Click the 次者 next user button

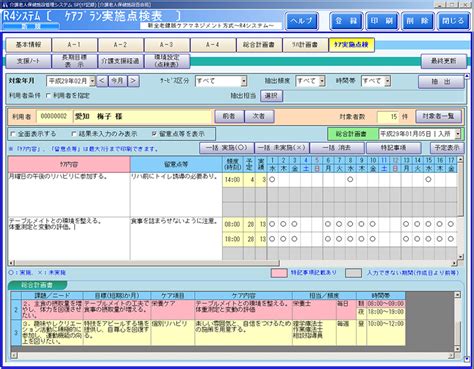tap(259, 116)
